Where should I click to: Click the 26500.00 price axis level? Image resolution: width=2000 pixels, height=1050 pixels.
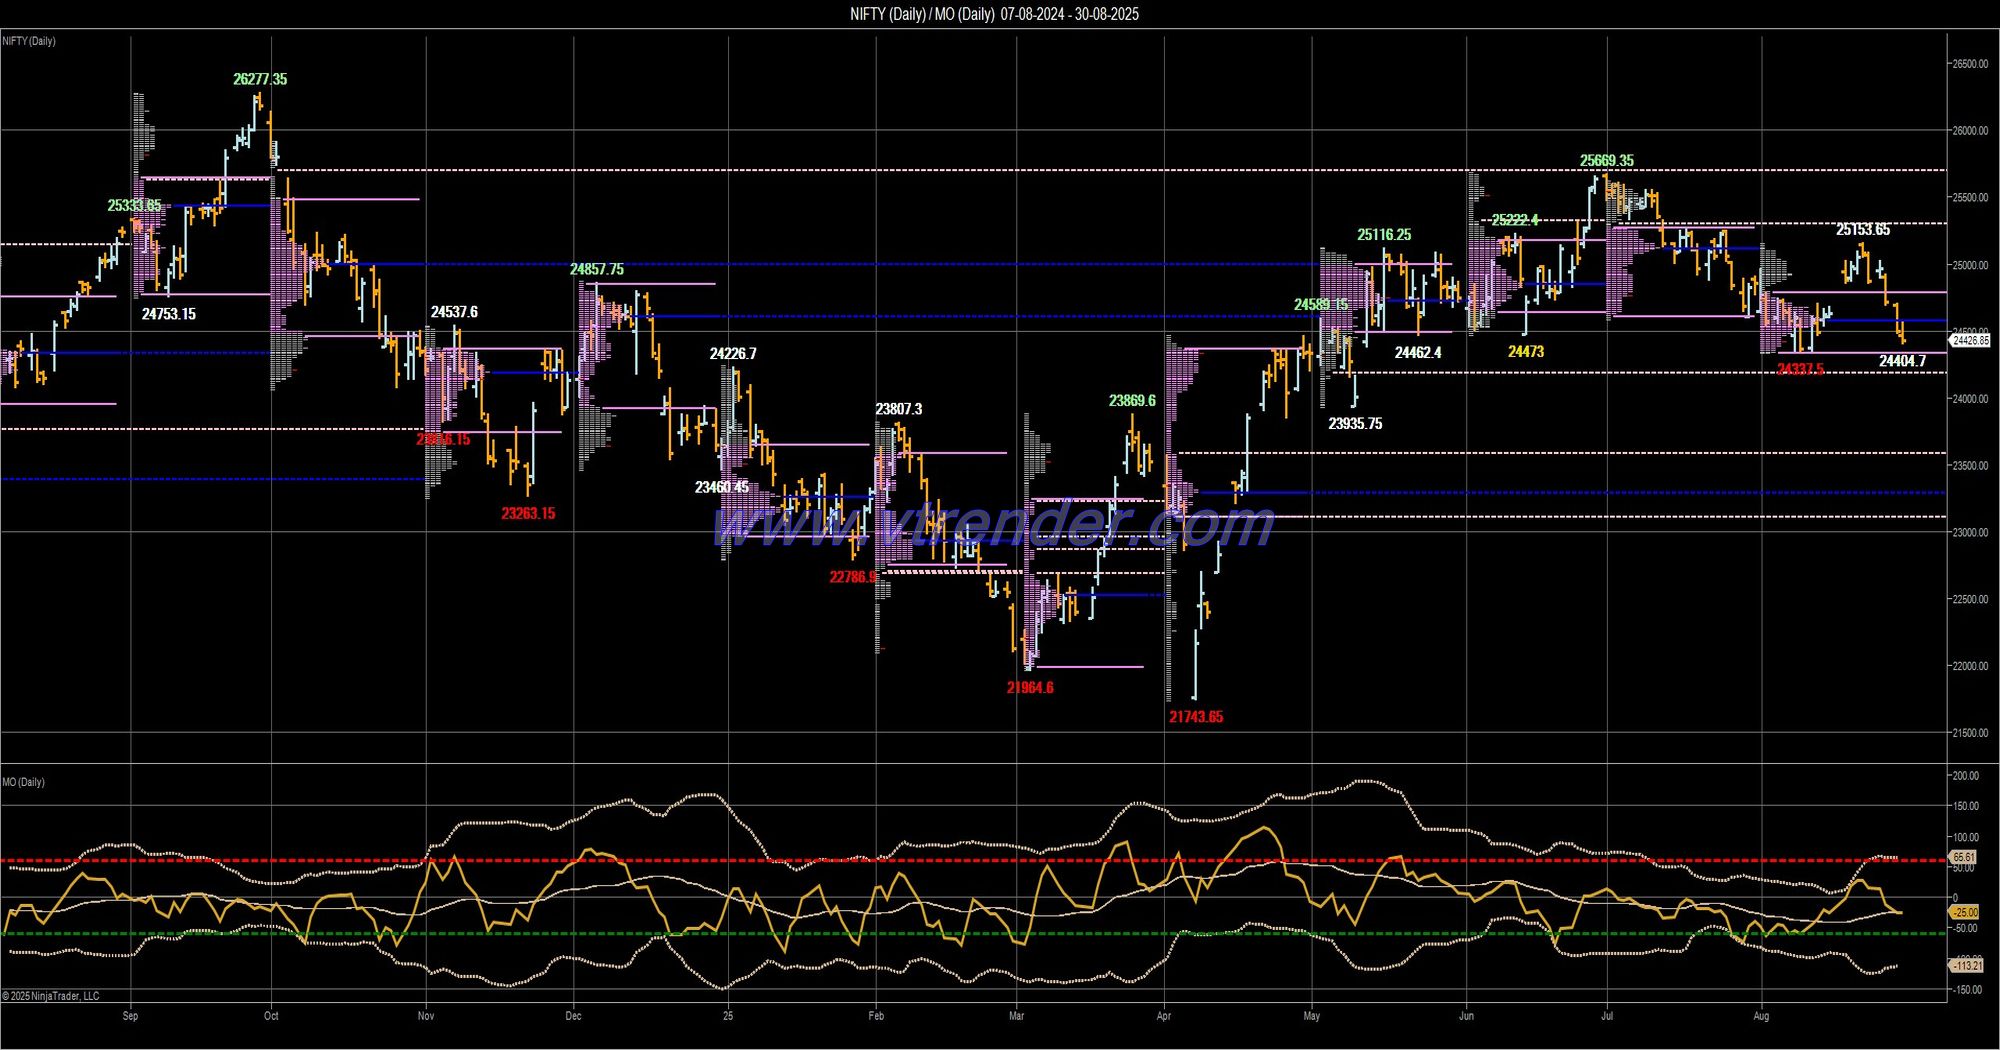[x=1970, y=64]
